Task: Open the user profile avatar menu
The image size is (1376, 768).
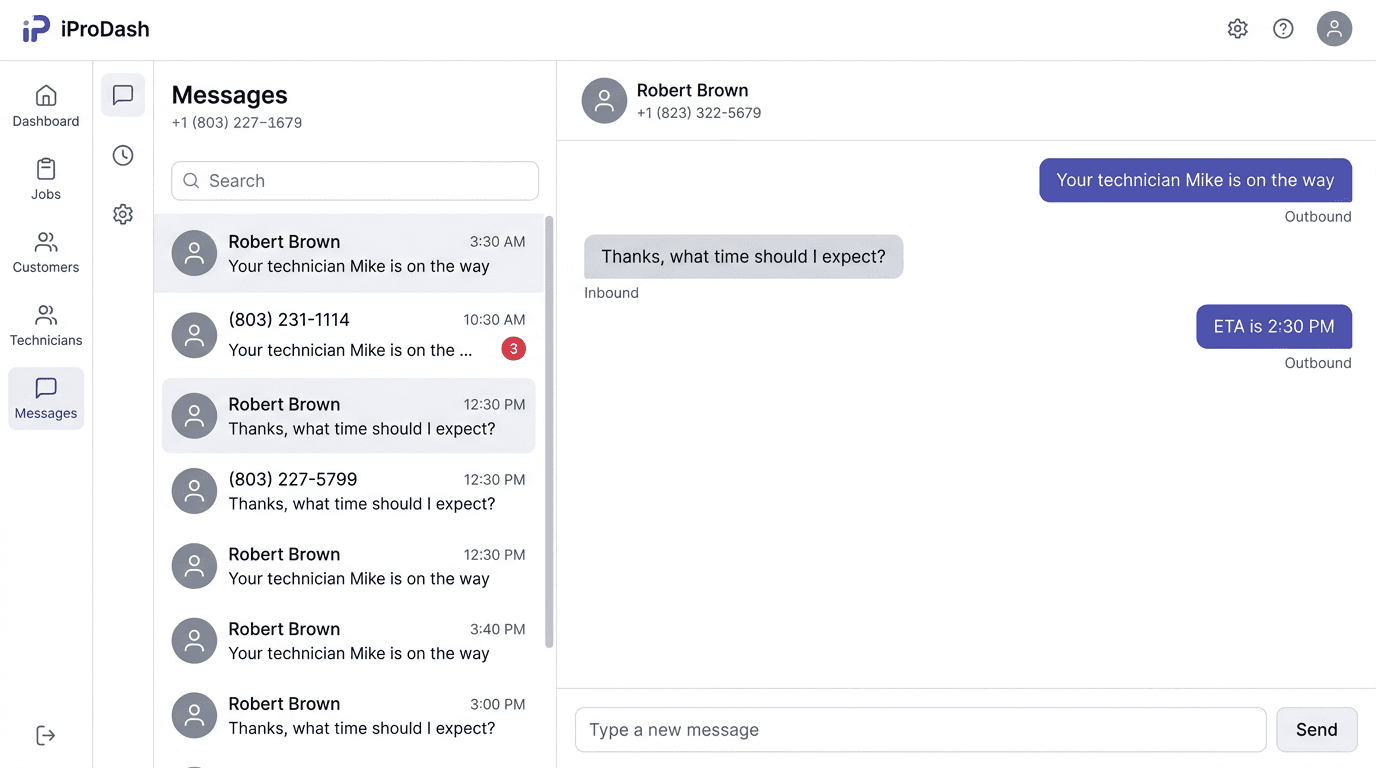Action: 1334,28
